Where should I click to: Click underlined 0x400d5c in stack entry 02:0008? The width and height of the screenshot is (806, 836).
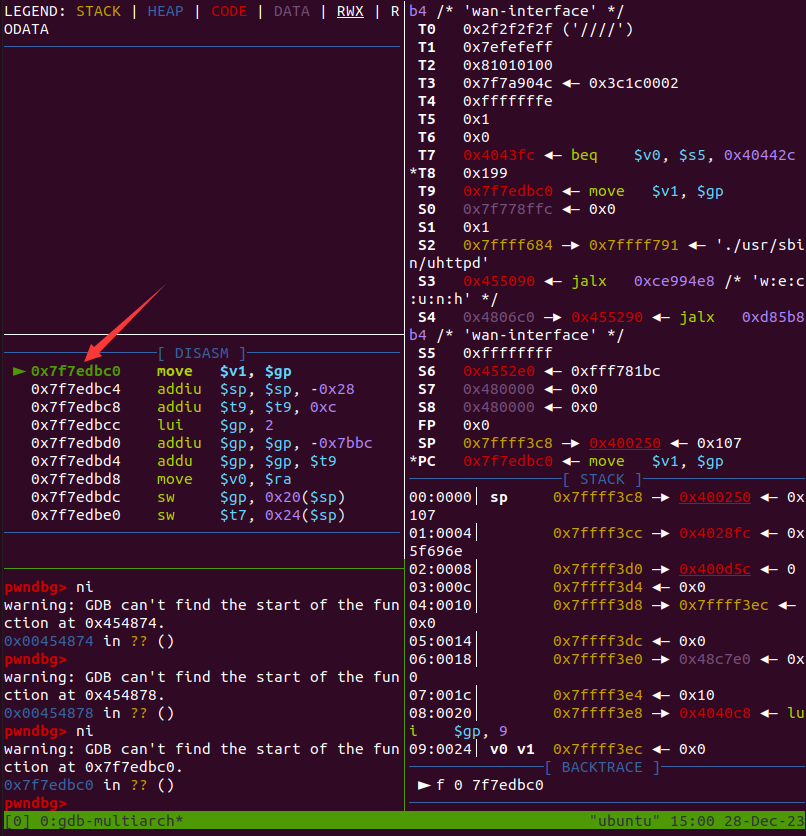[715, 569]
